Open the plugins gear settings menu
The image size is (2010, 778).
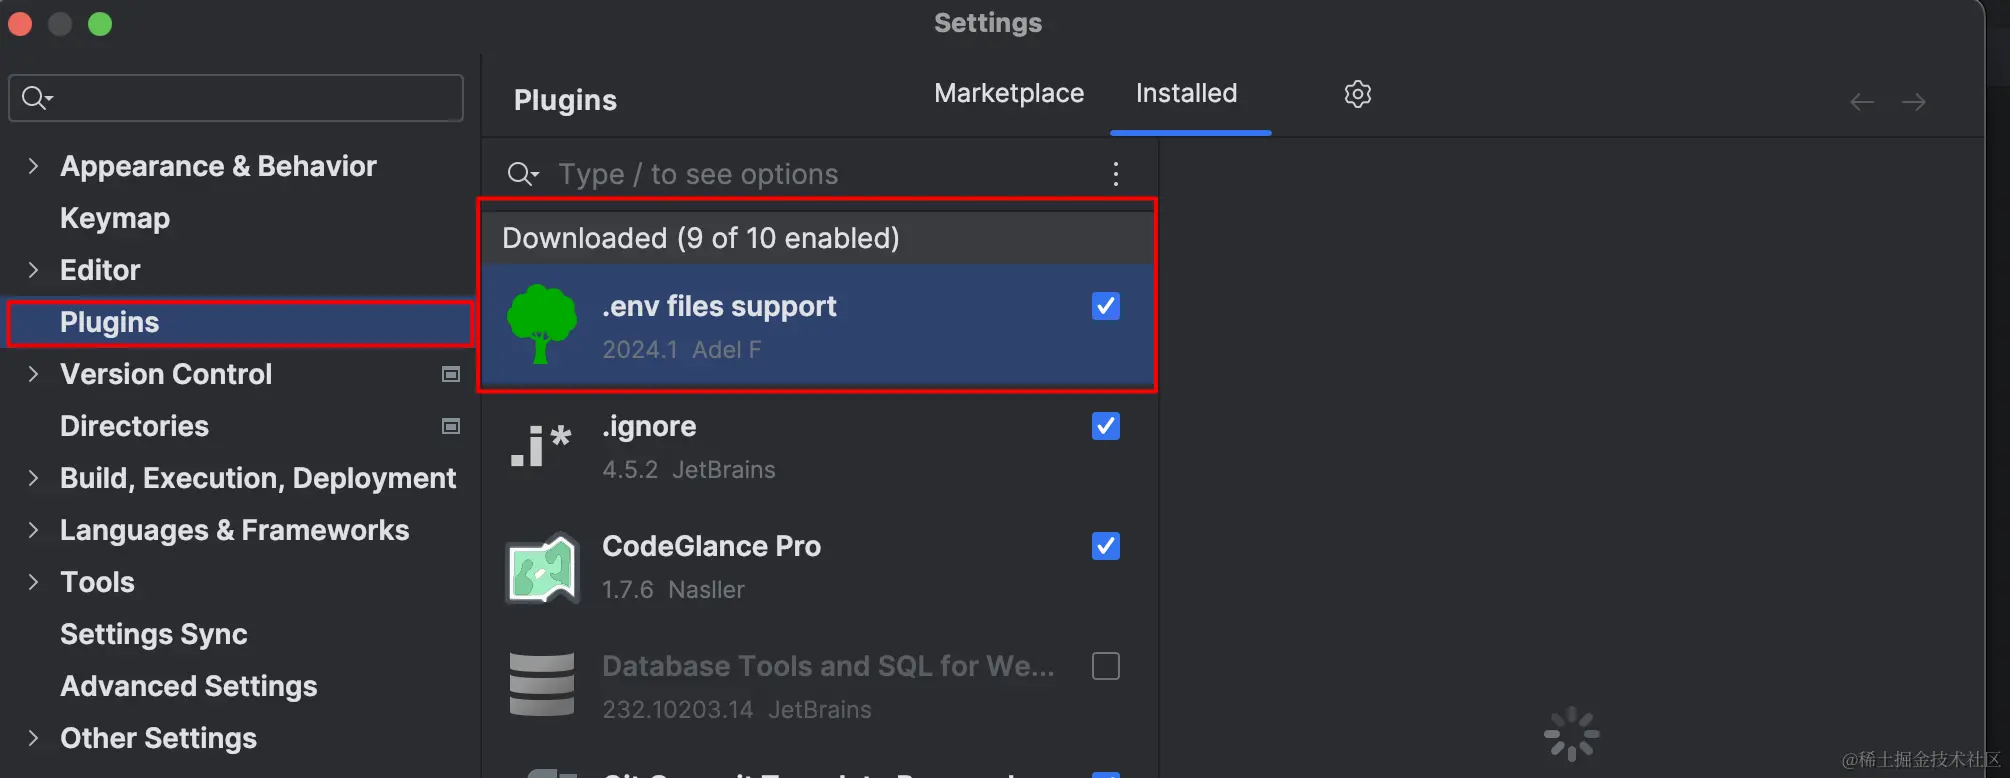pos(1357,94)
